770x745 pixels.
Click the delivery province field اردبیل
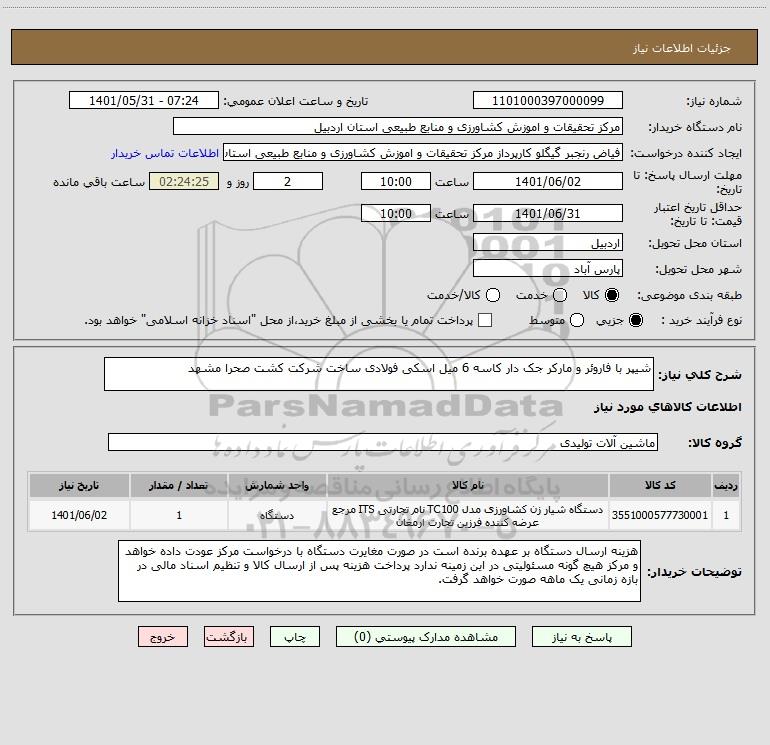pos(548,243)
